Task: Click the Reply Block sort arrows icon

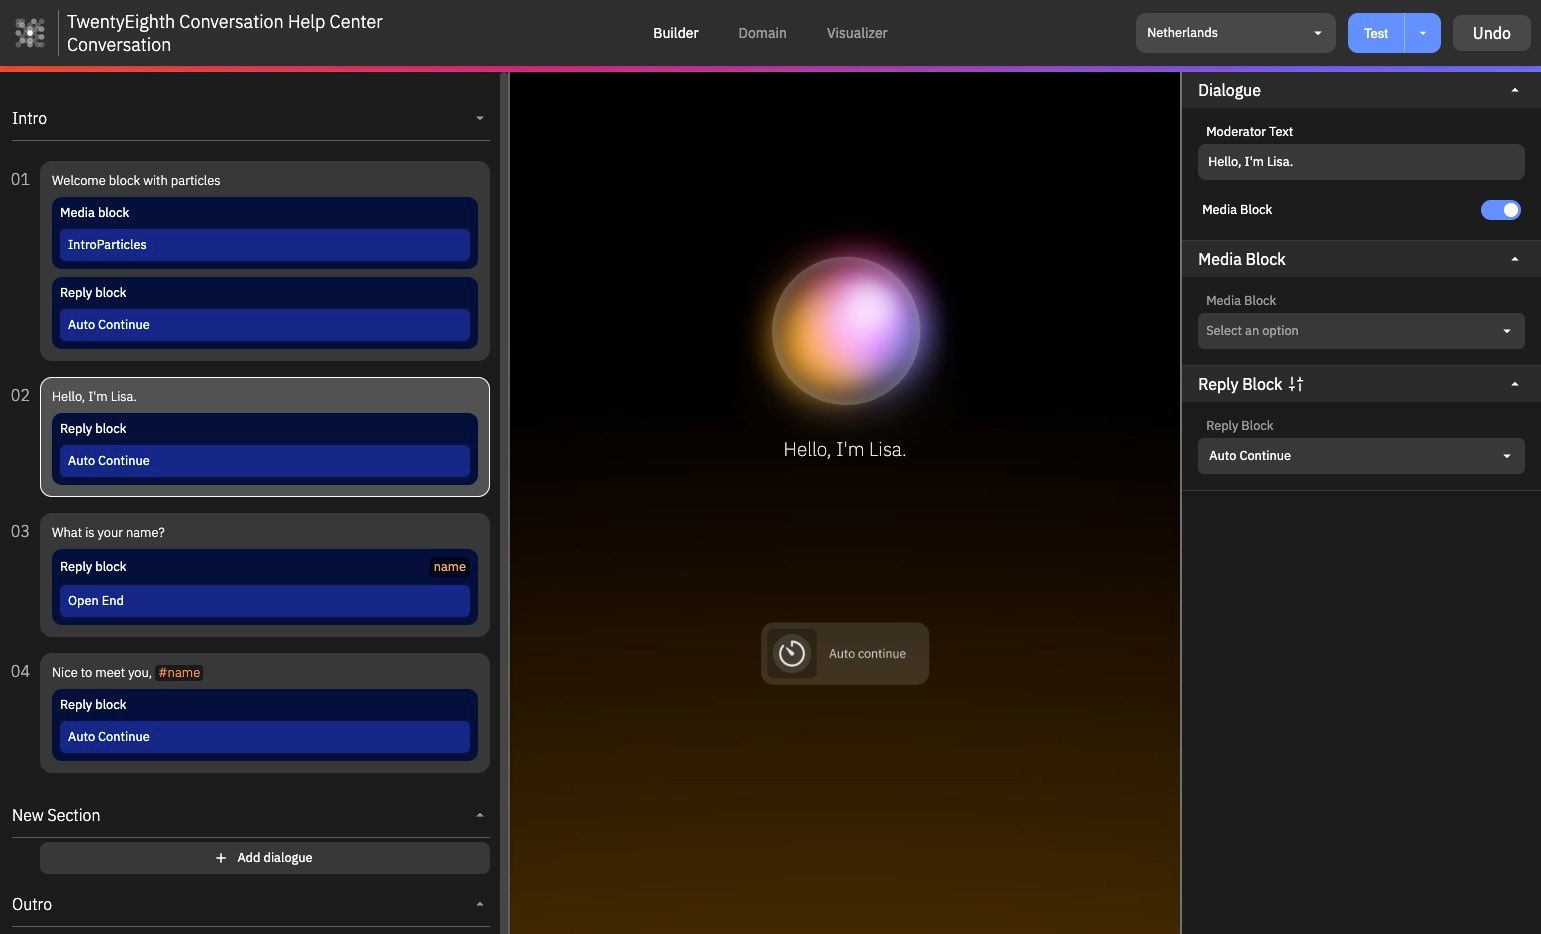Action: tap(1296, 384)
